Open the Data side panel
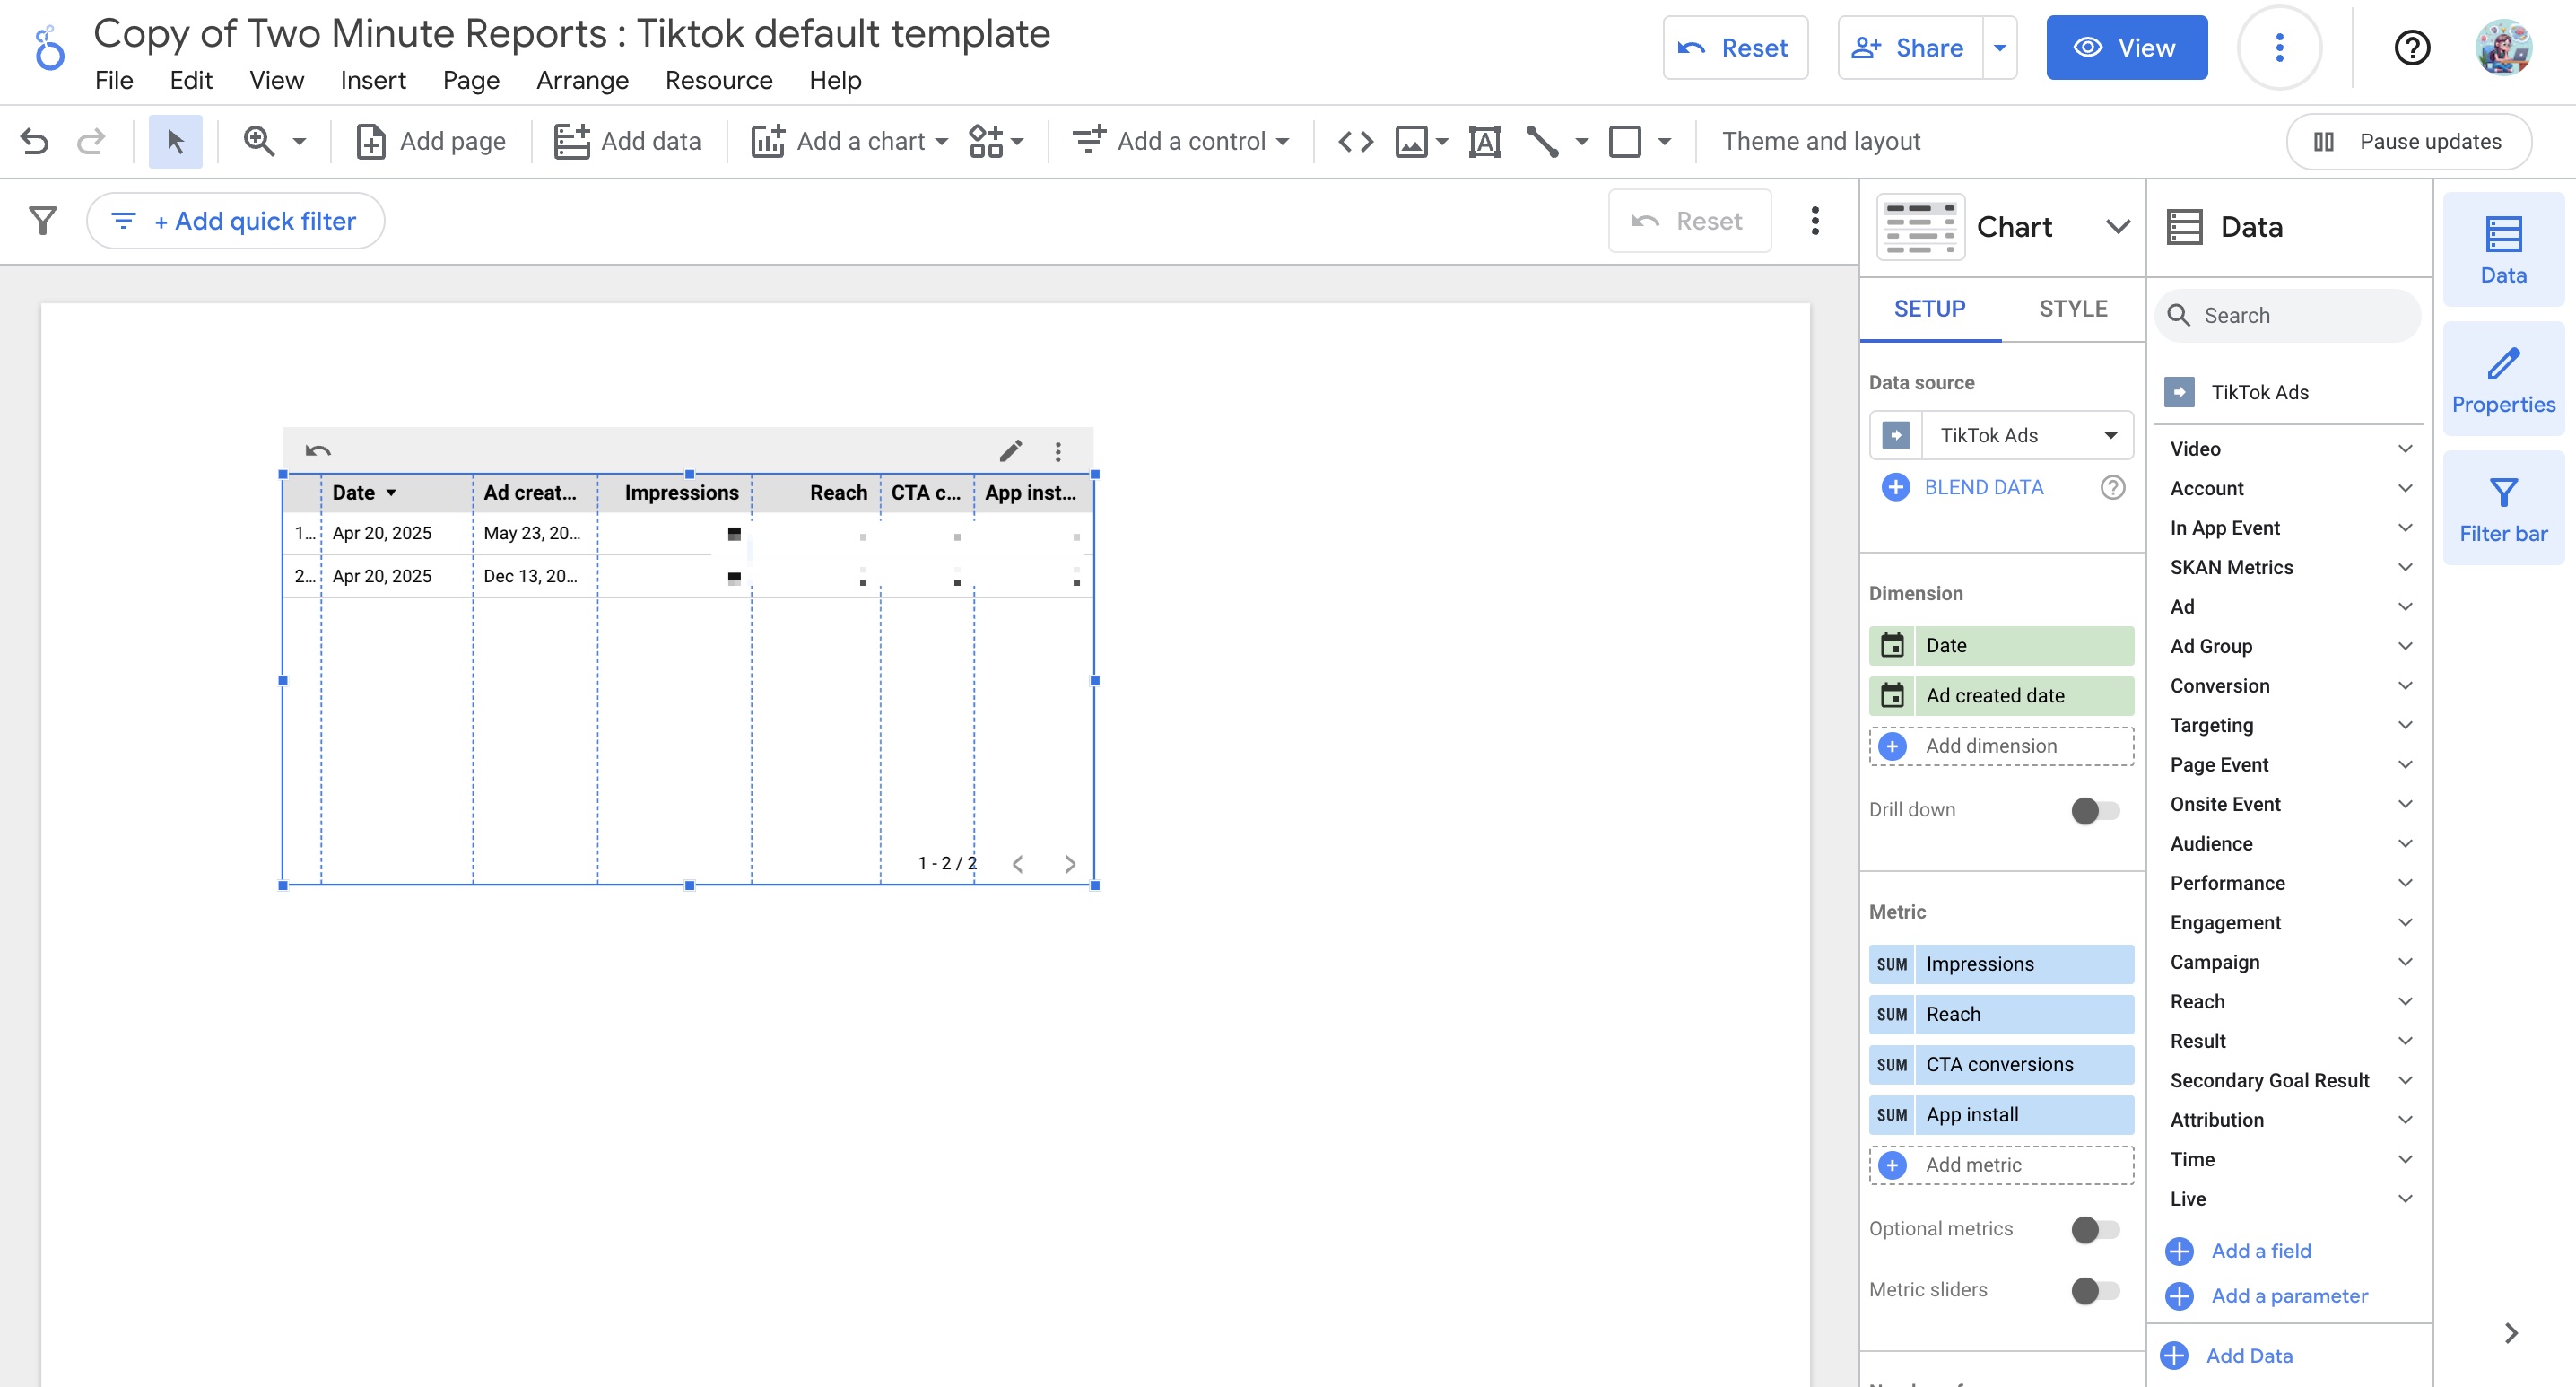 coord(2503,250)
